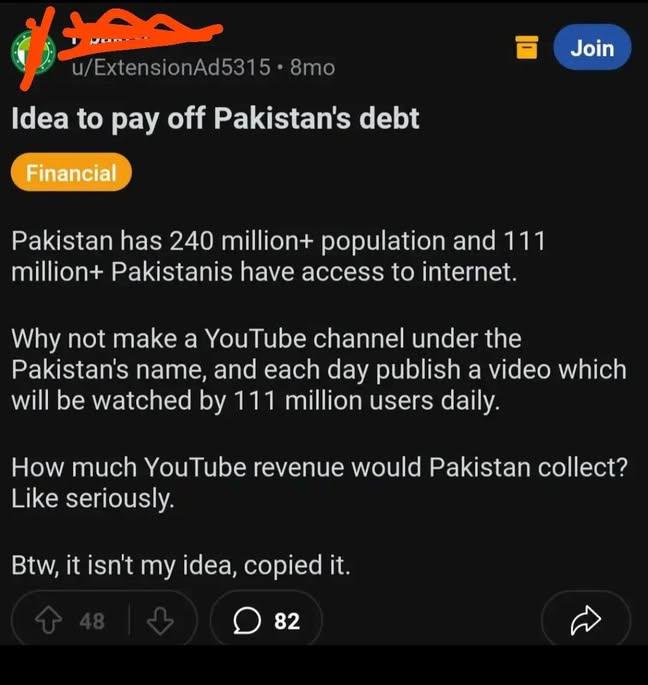Image resolution: width=648 pixels, height=685 pixels.
Task: Tap the 8mo post timestamp
Action: coord(312,68)
